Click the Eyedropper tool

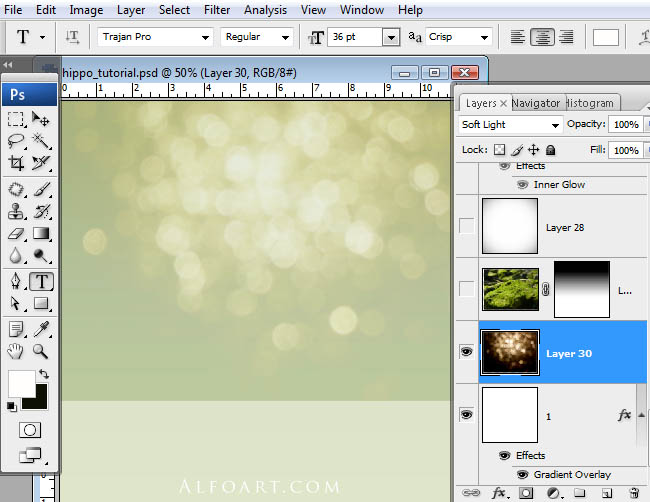coord(41,329)
